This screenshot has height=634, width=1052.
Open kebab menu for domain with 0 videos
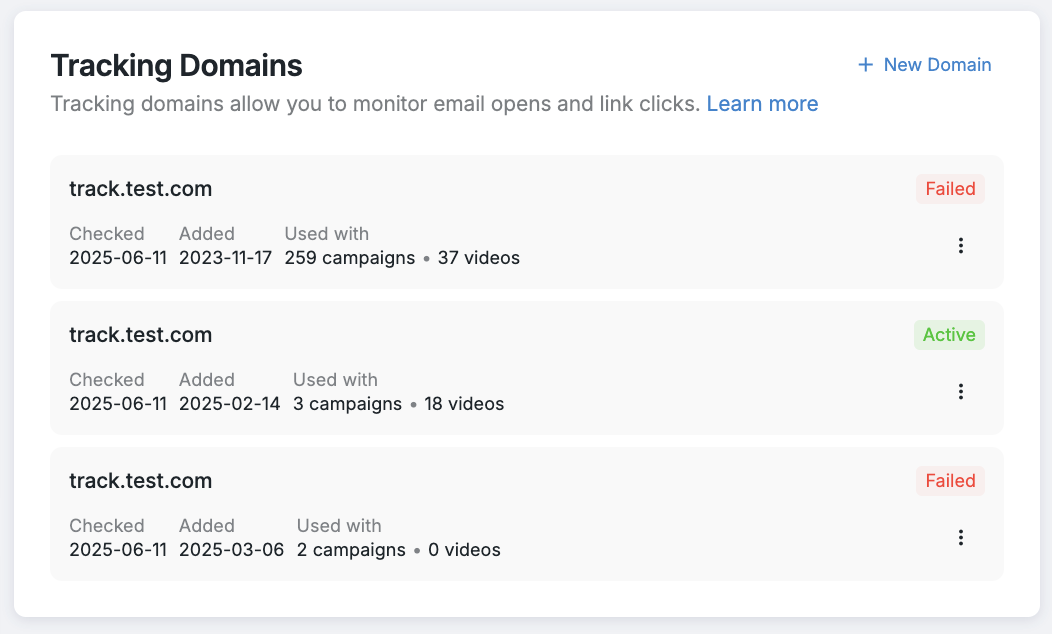960,537
